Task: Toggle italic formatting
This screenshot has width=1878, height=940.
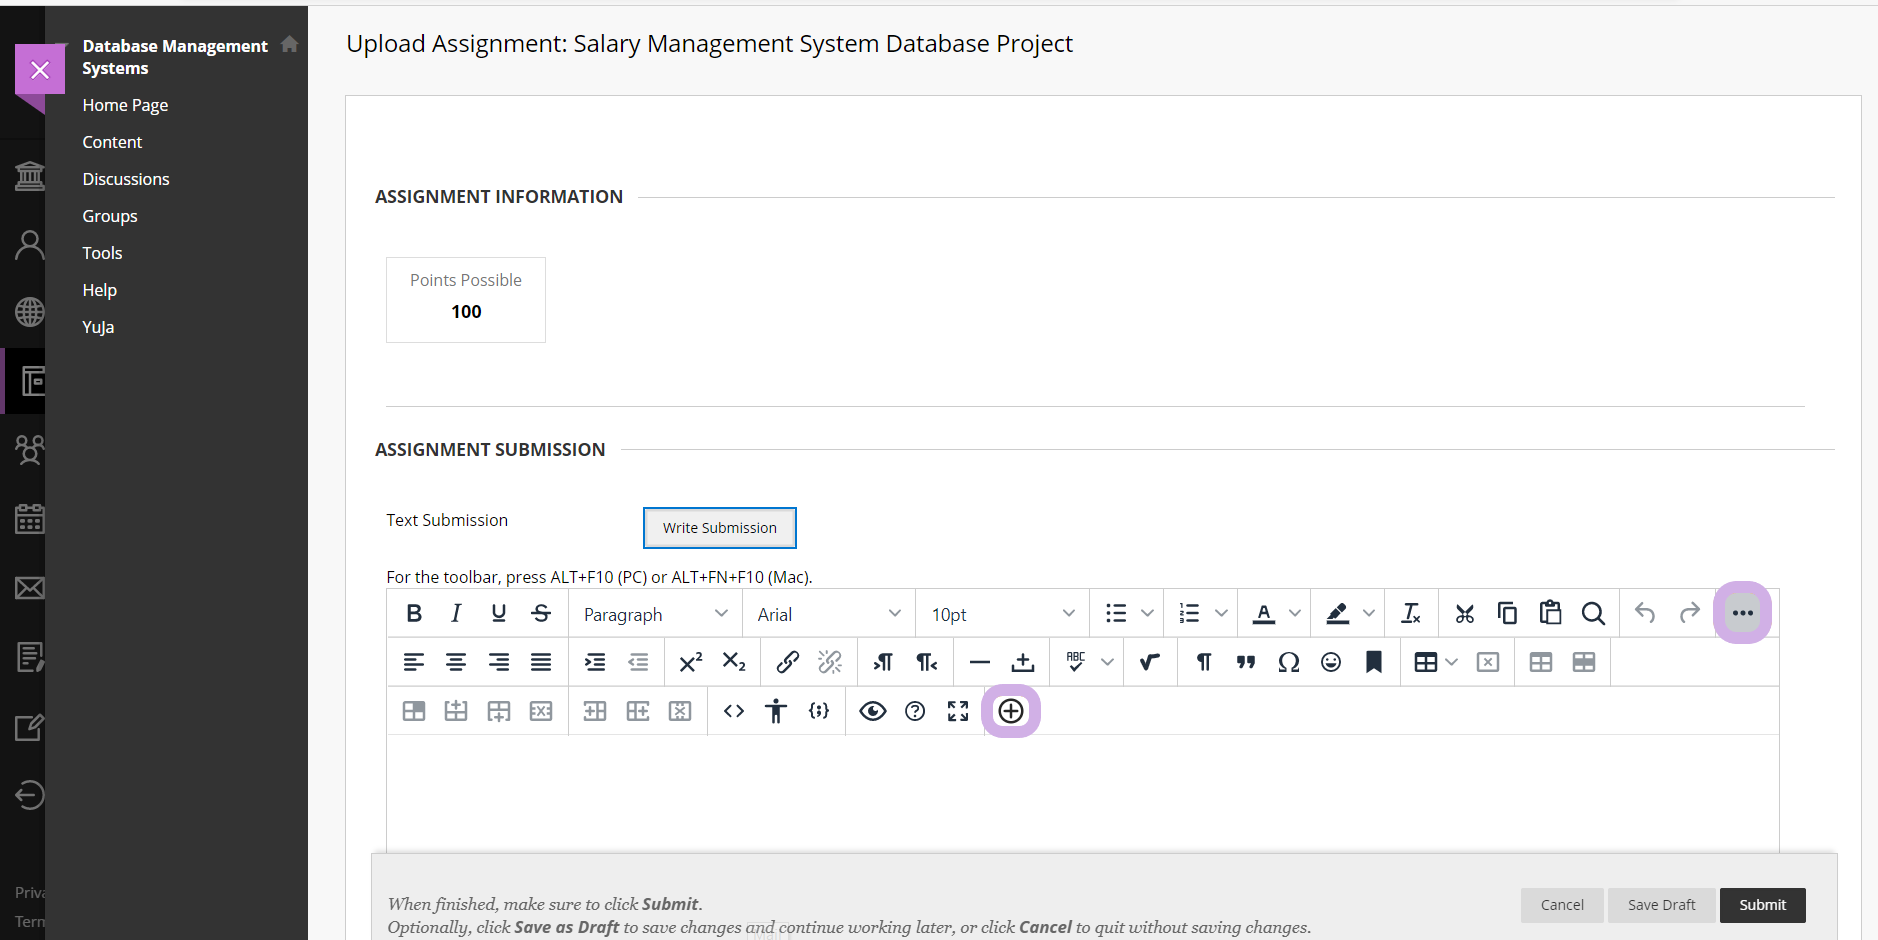Action: point(456,613)
